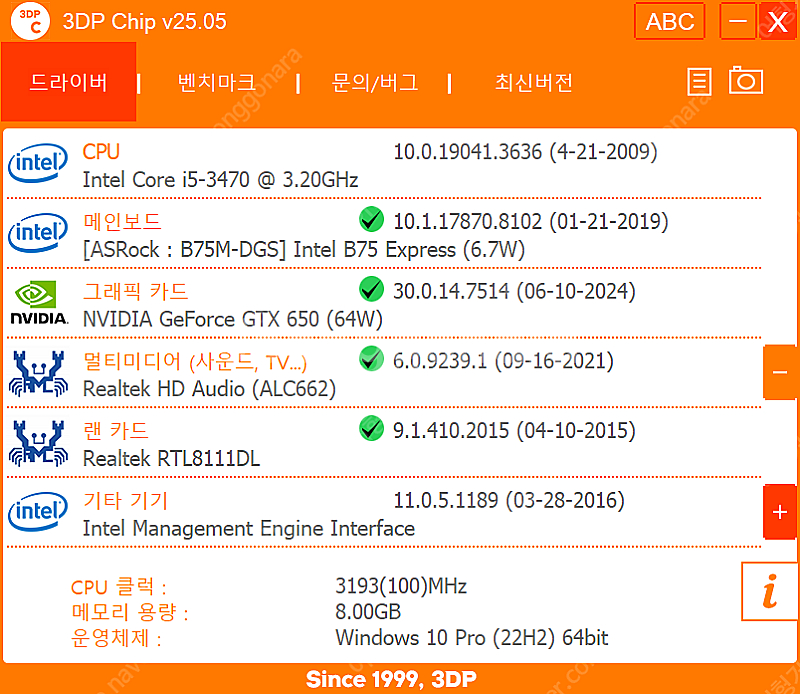Click the 메모리 용량 label
This screenshot has width=800, height=694.
[x=130, y=612]
